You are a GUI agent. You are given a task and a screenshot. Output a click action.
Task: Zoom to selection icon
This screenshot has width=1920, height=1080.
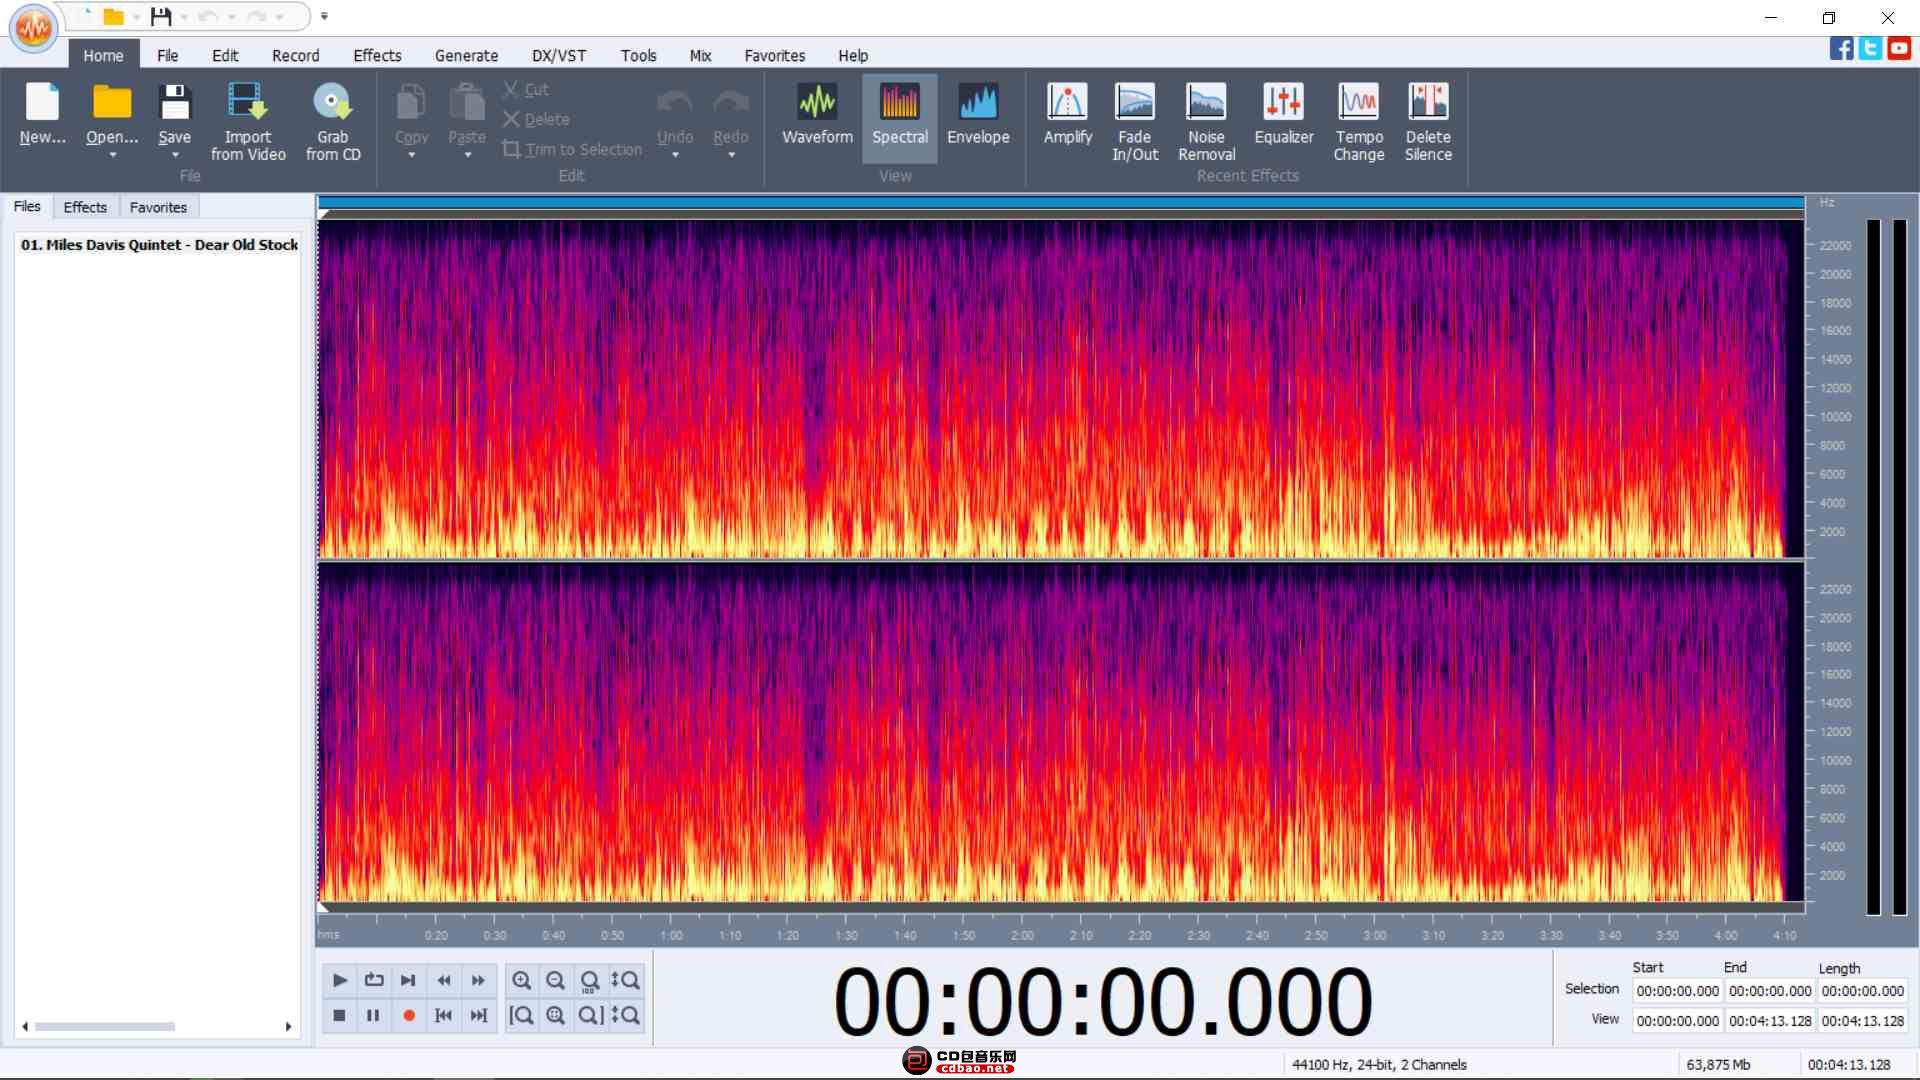pos(556,1015)
